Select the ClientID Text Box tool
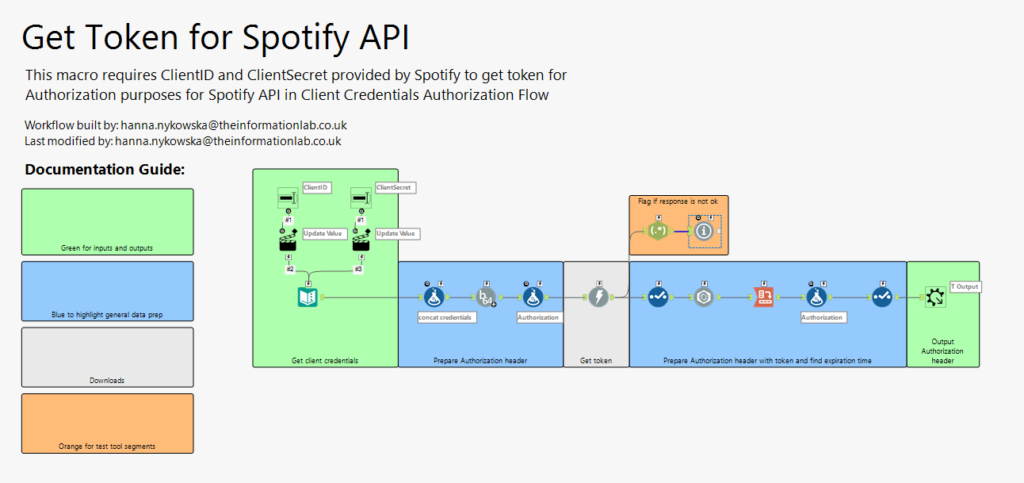This screenshot has height=483, width=1024. coord(287,196)
